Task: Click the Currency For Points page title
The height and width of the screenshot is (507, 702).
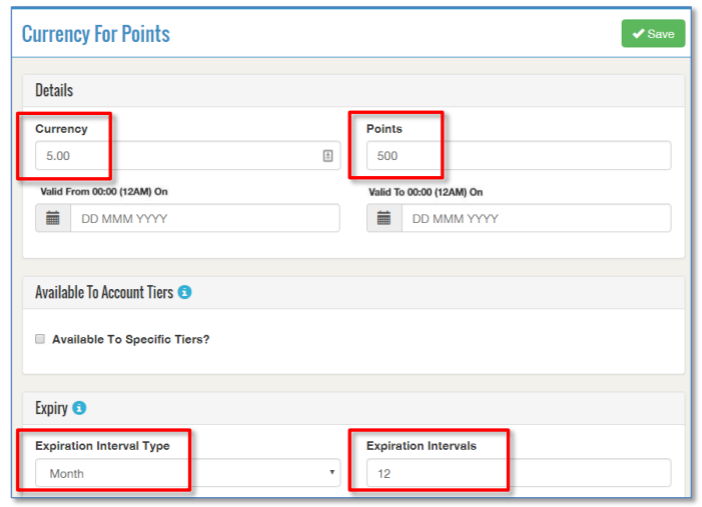Action: point(96,34)
